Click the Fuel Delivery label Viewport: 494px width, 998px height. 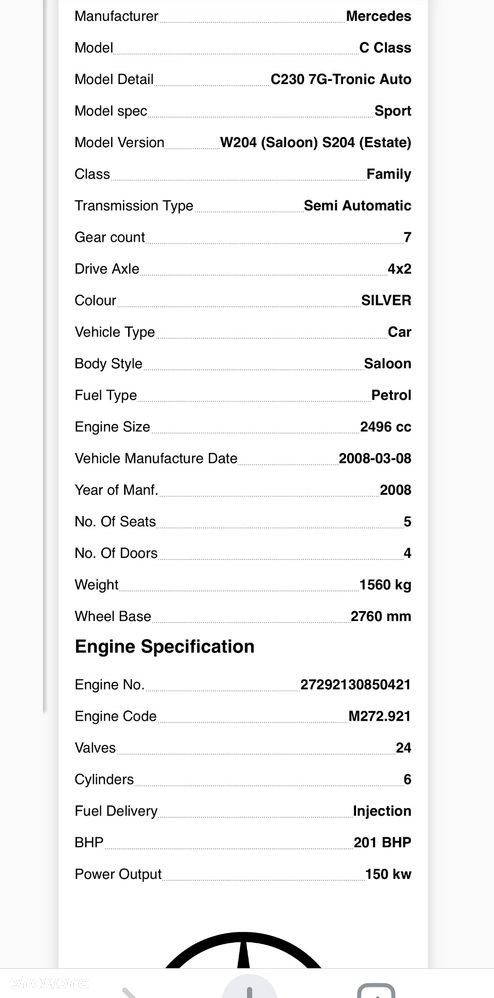(116, 811)
